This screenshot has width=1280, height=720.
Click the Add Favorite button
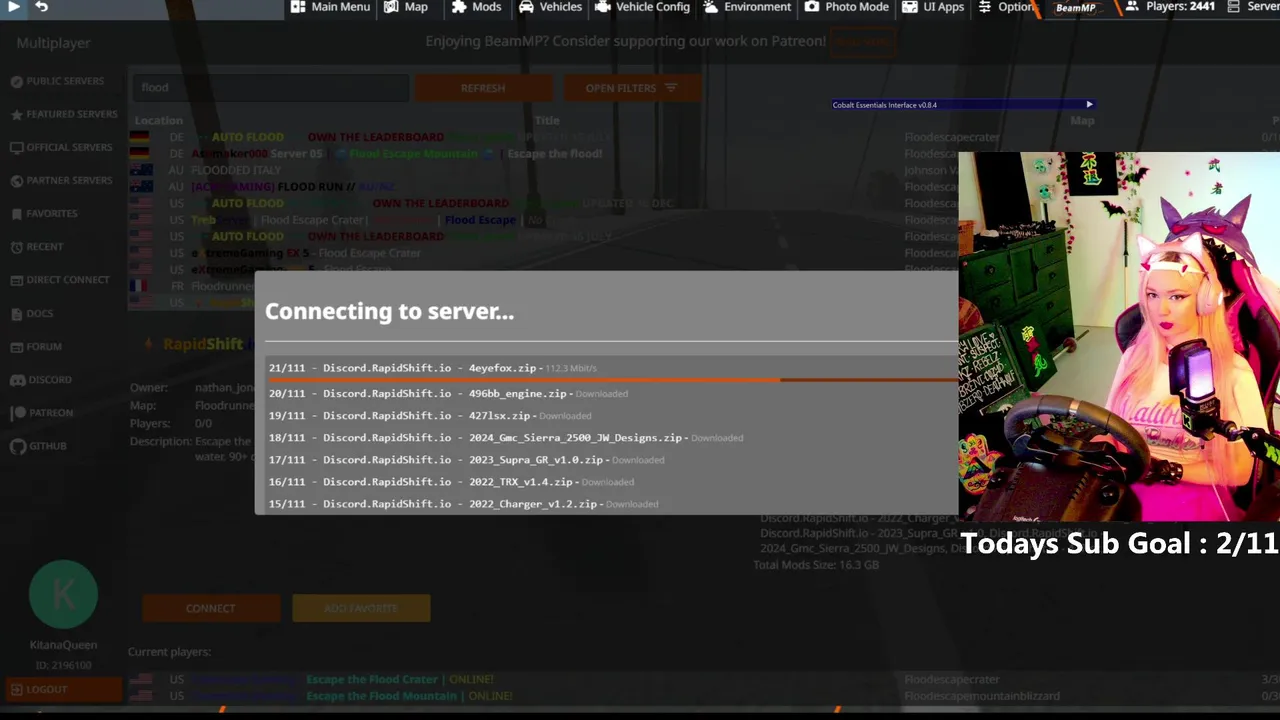point(361,608)
